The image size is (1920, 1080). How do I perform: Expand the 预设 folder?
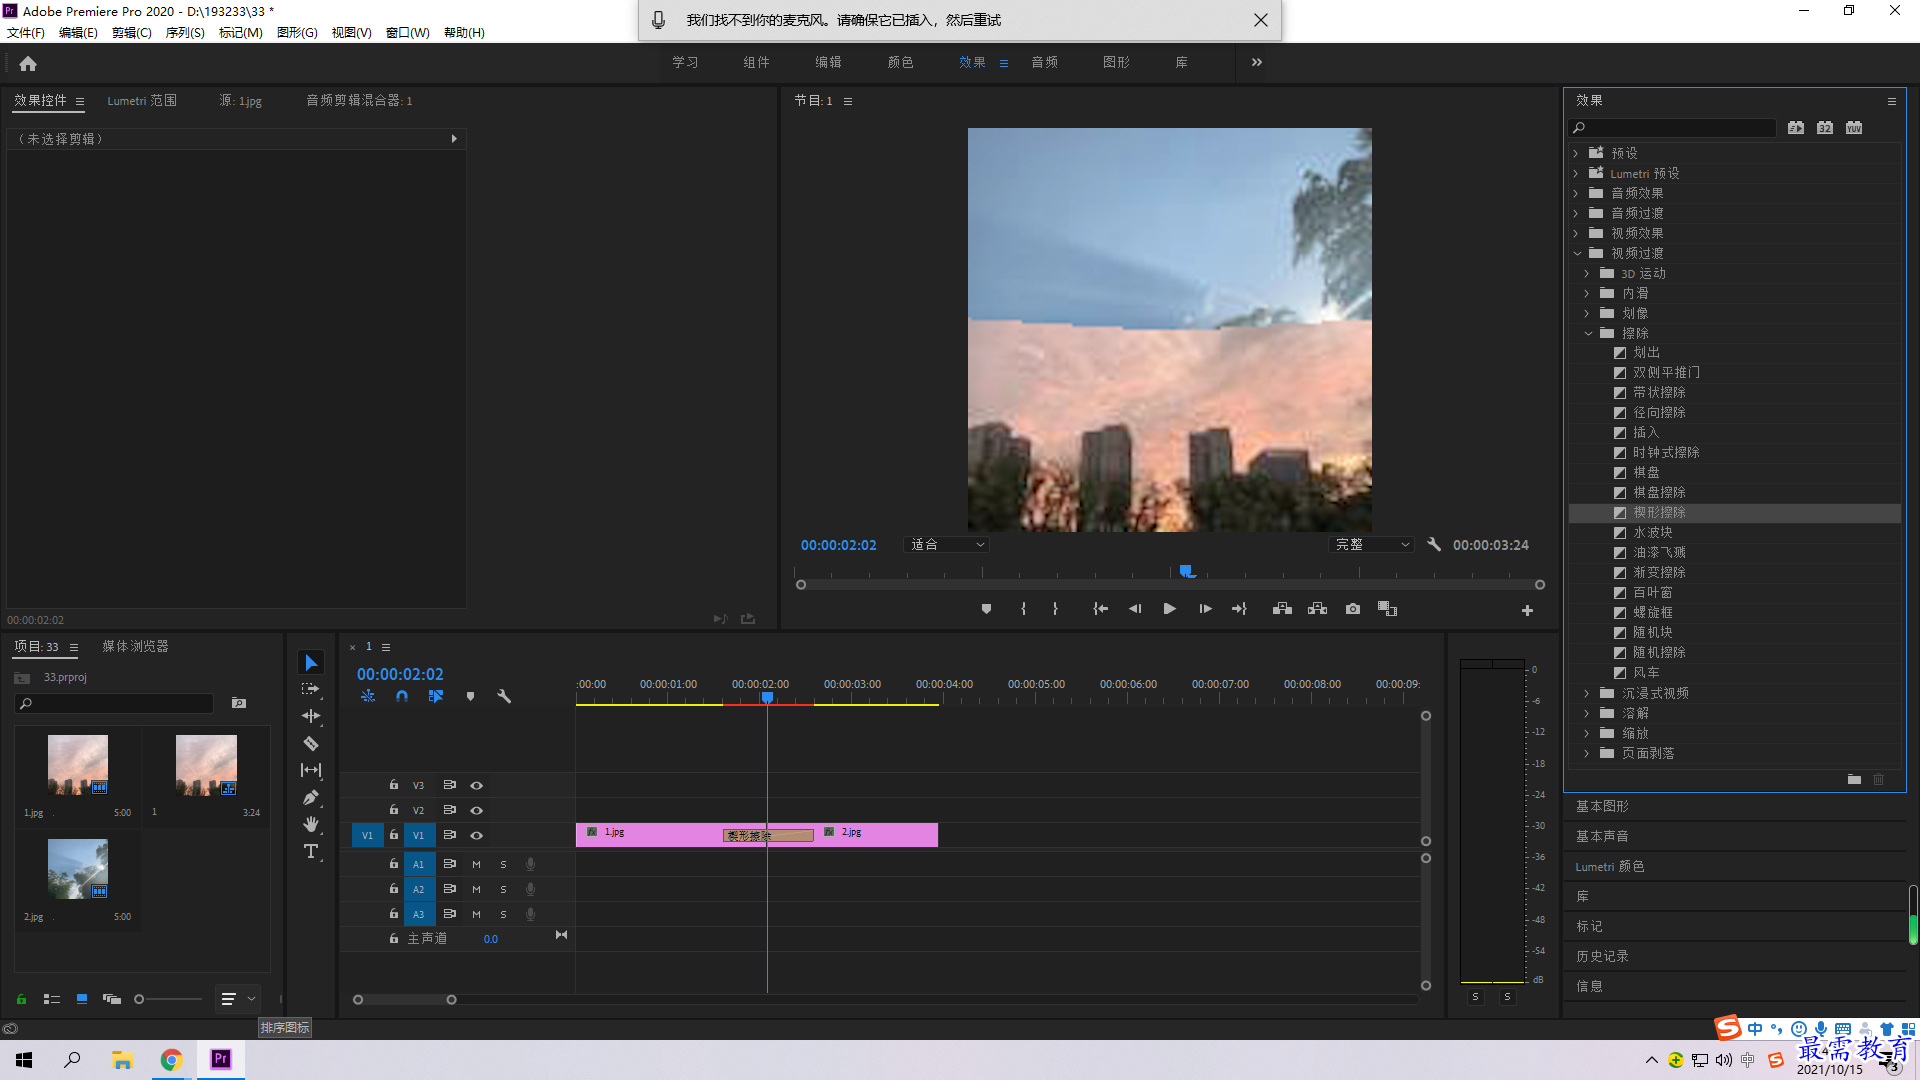coord(1576,153)
